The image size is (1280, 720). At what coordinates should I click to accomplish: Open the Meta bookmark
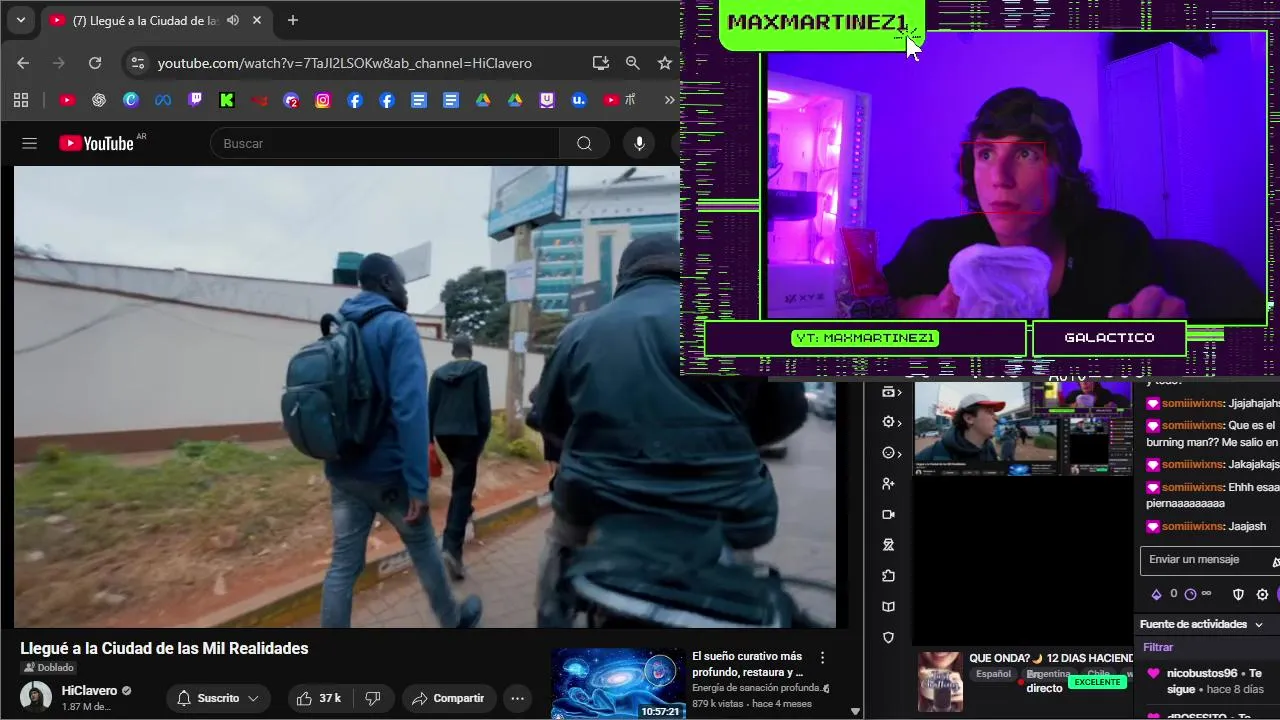coord(163,100)
